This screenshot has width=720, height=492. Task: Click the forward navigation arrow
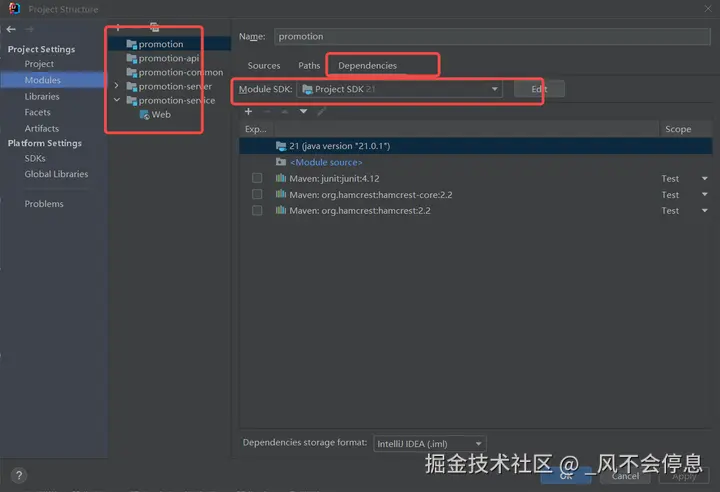(29, 29)
